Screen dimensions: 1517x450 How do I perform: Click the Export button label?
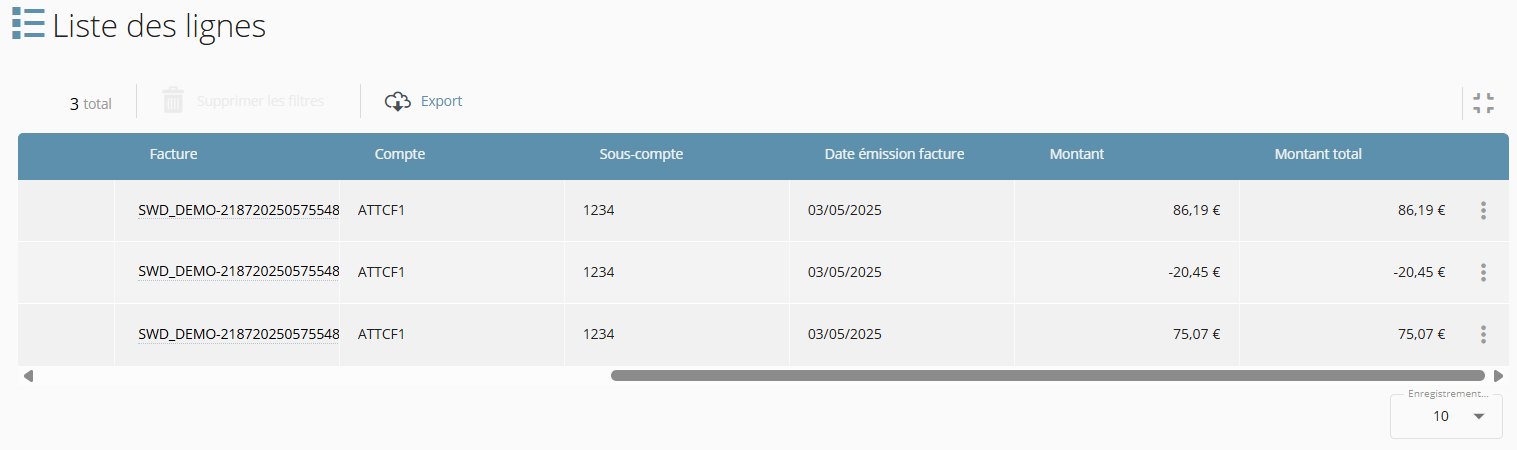[441, 101]
